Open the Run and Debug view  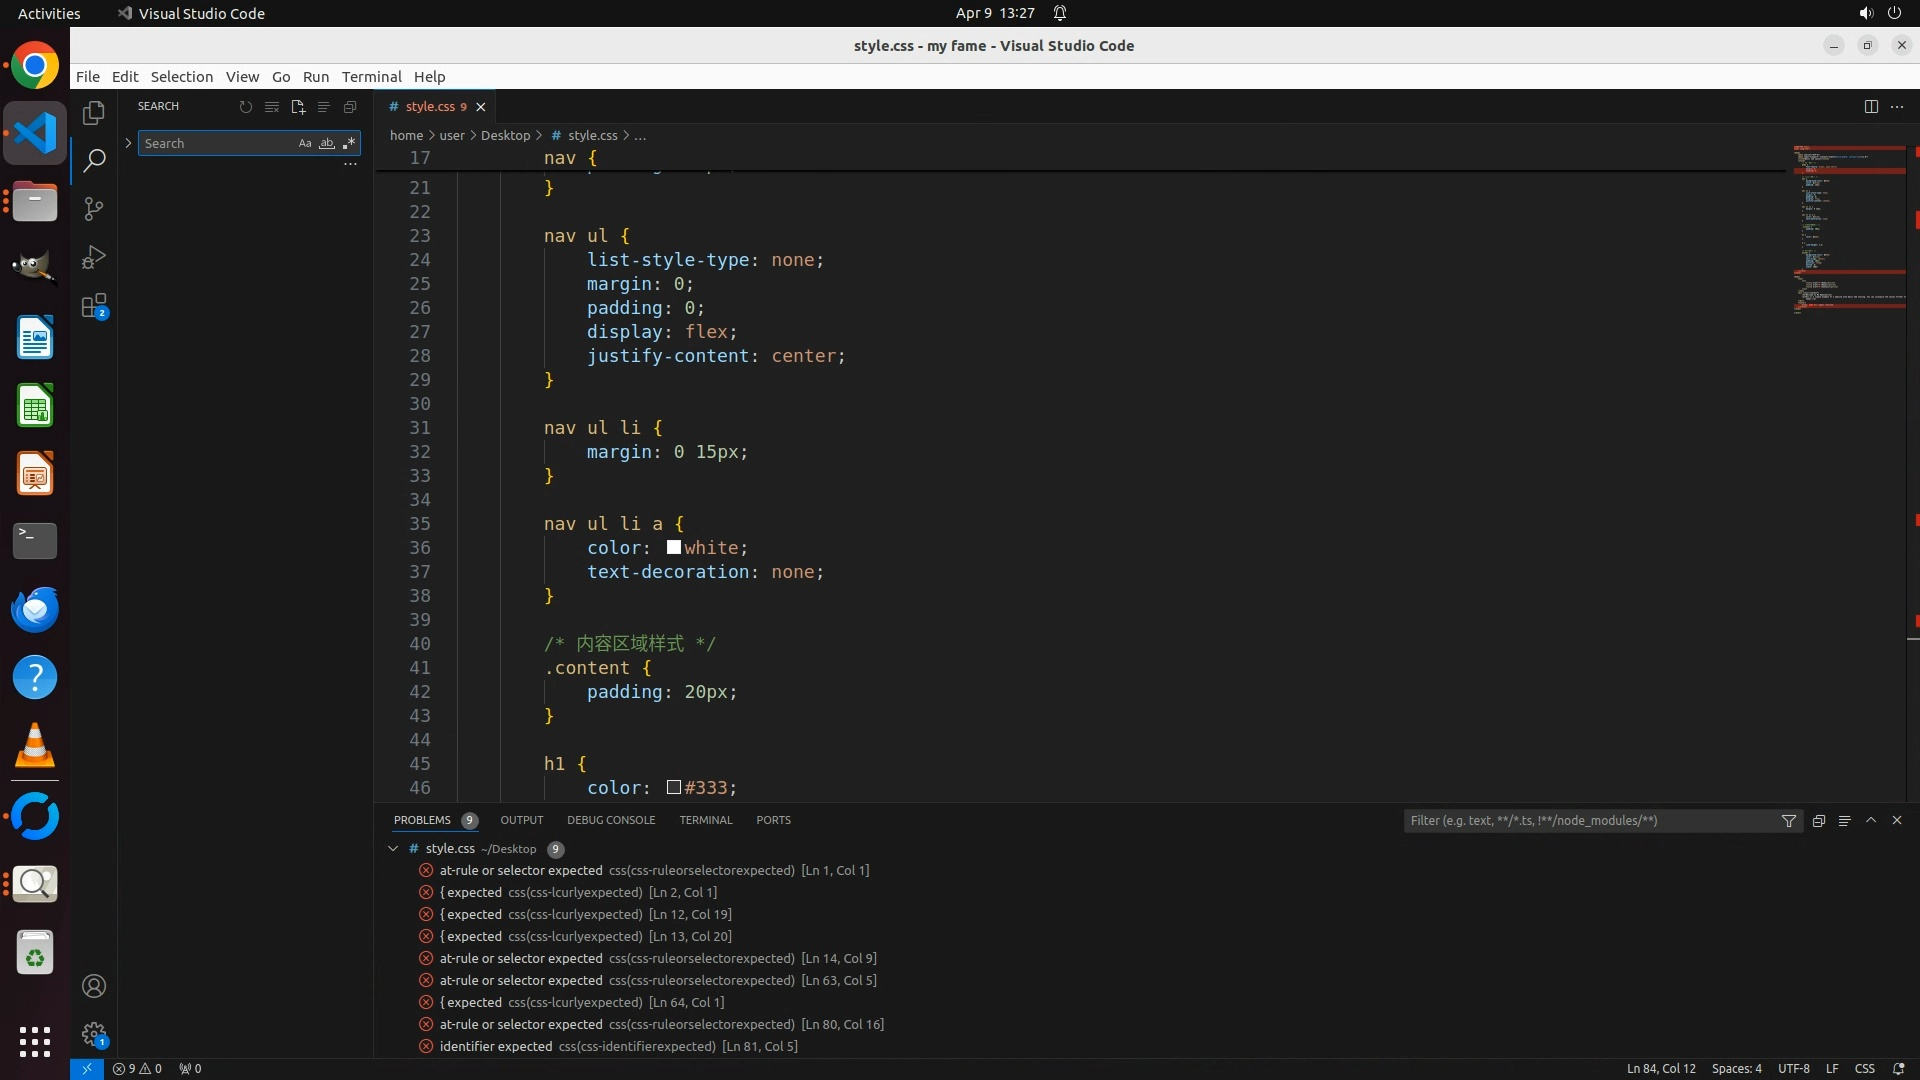coord(94,257)
